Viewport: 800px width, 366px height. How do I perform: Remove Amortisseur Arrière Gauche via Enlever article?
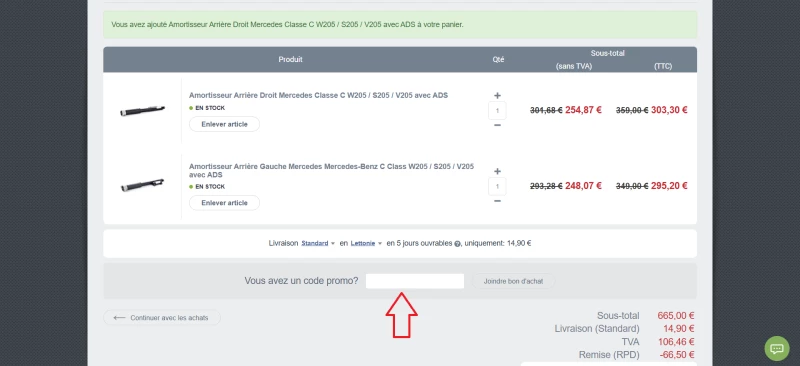pos(224,203)
